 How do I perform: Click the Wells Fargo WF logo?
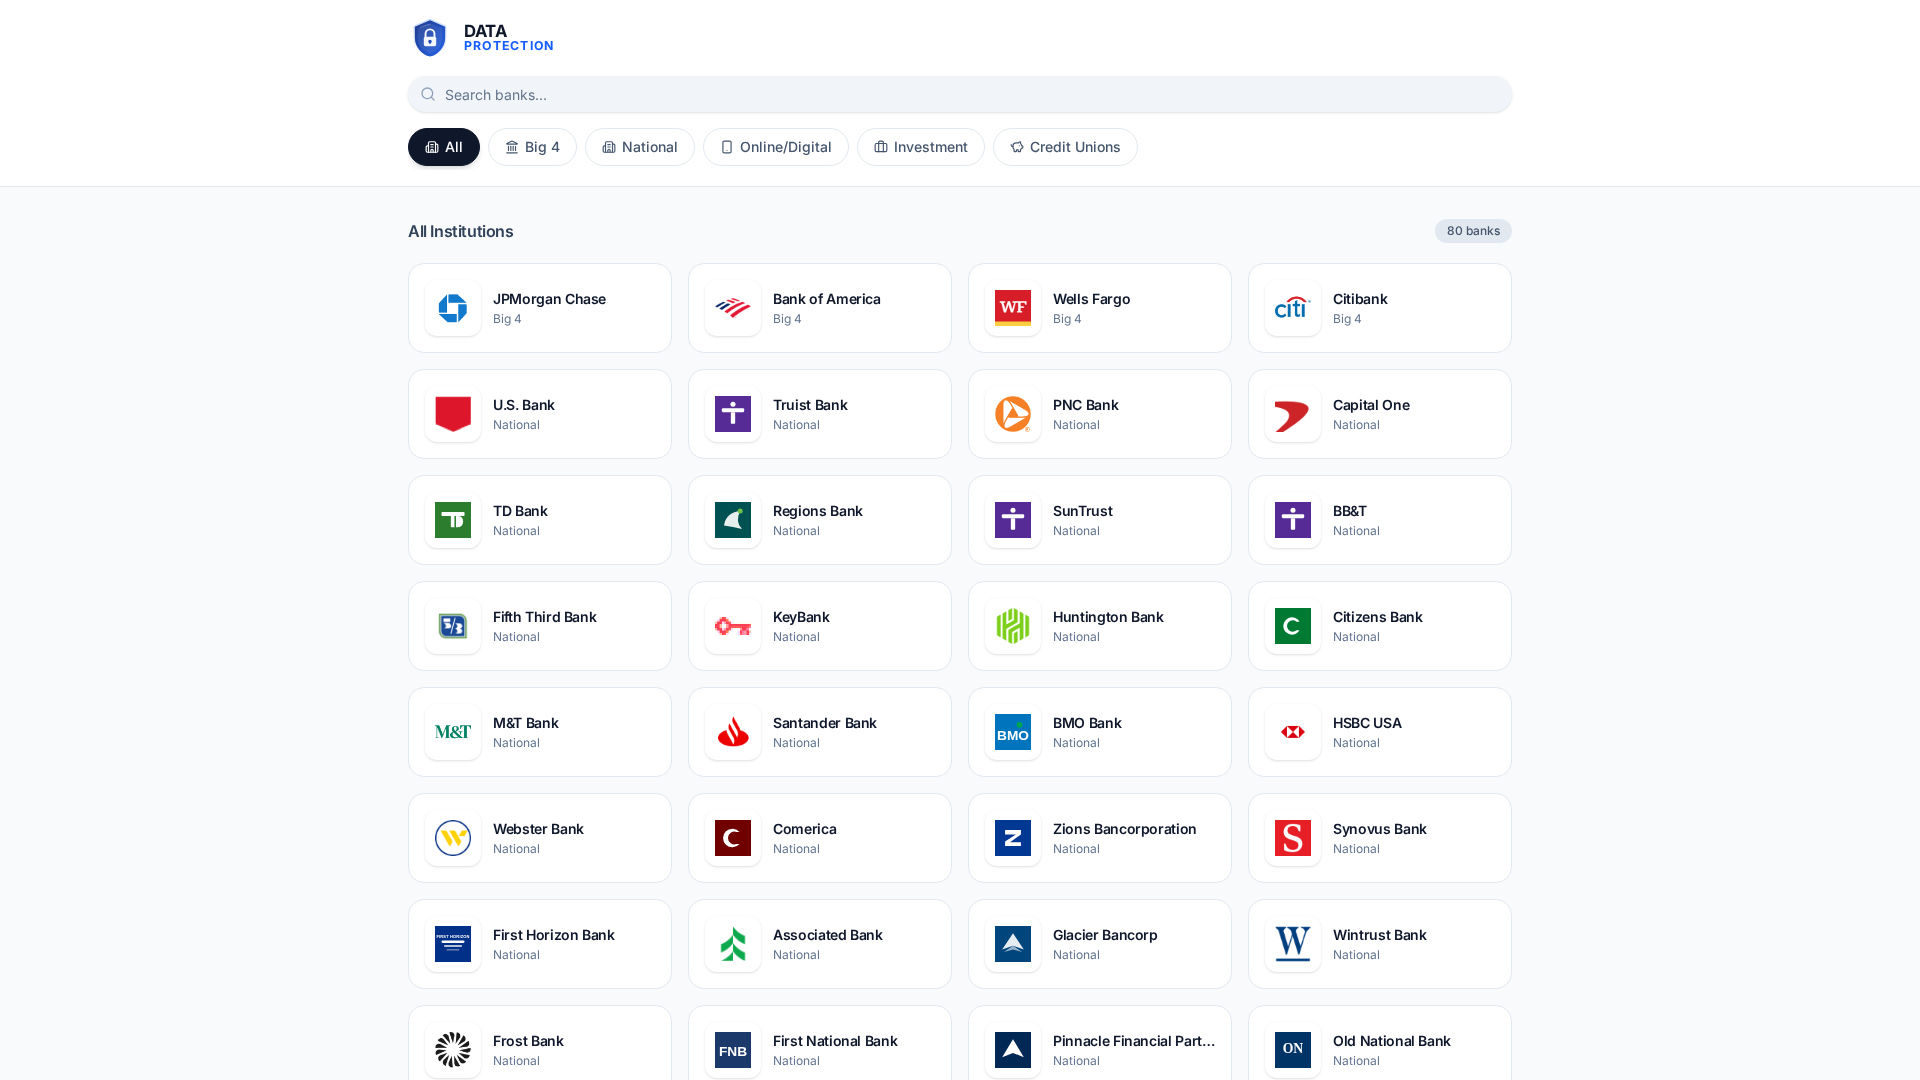(x=1013, y=308)
